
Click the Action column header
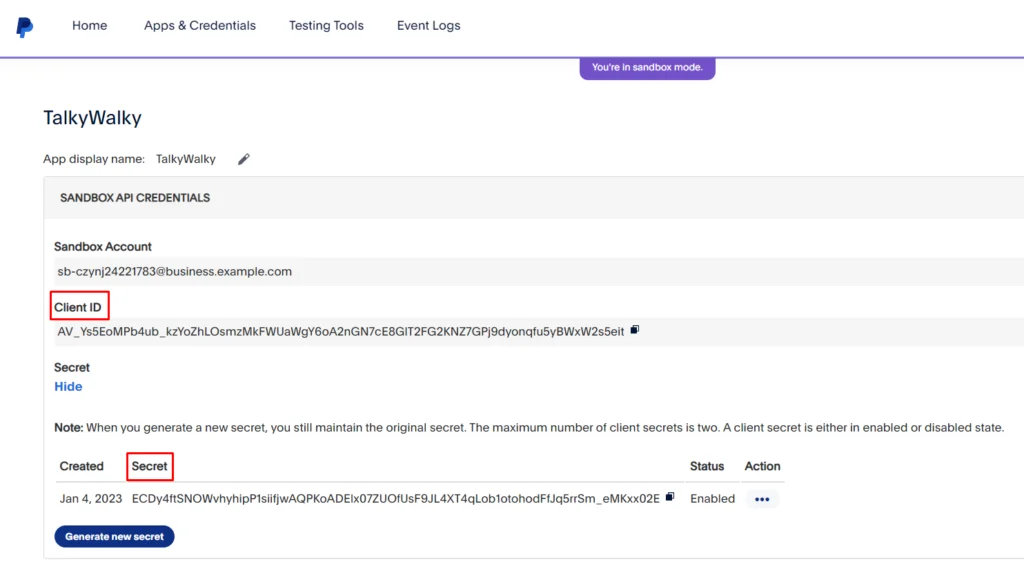pyautogui.click(x=762, y=466)
